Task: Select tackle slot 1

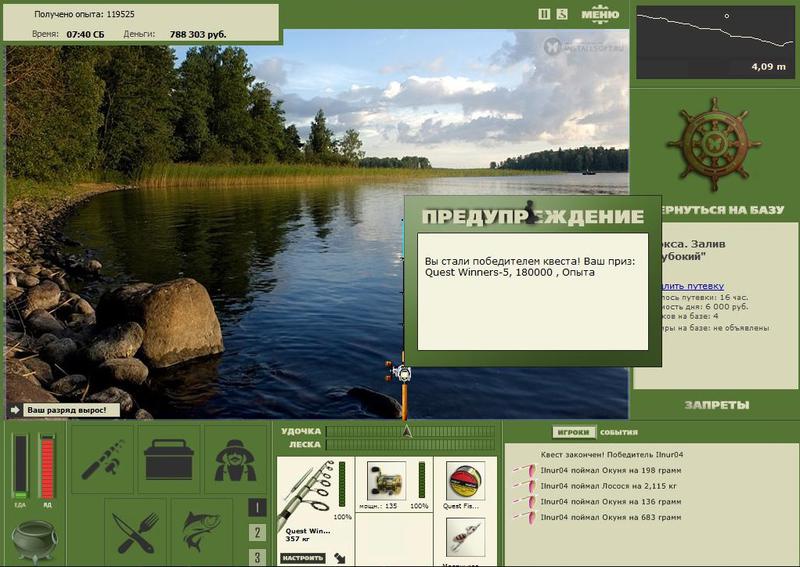Action: (x=257, y=508)
